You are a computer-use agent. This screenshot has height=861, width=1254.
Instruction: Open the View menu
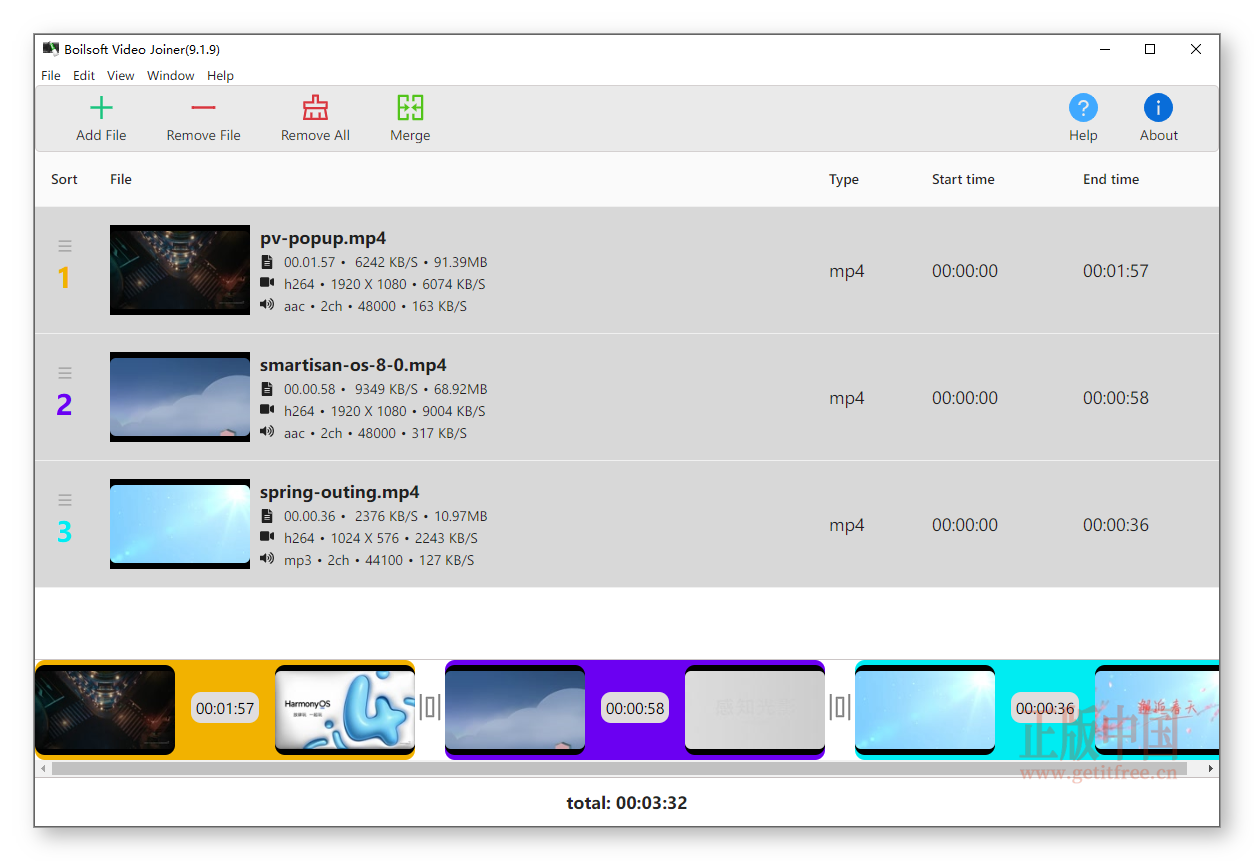[x=121, y=76]
